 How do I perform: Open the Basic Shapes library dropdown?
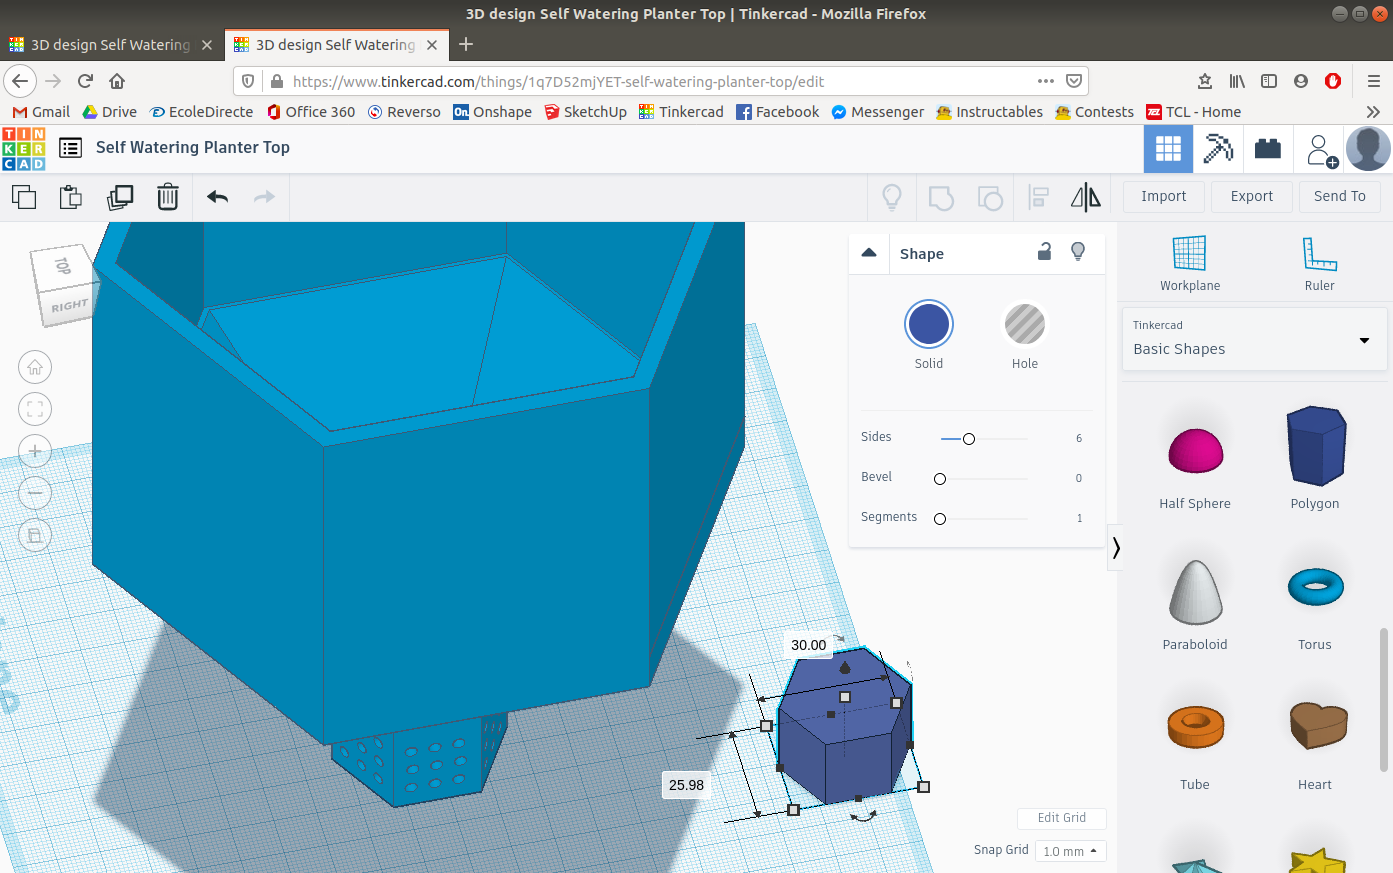click(1254, 339)
